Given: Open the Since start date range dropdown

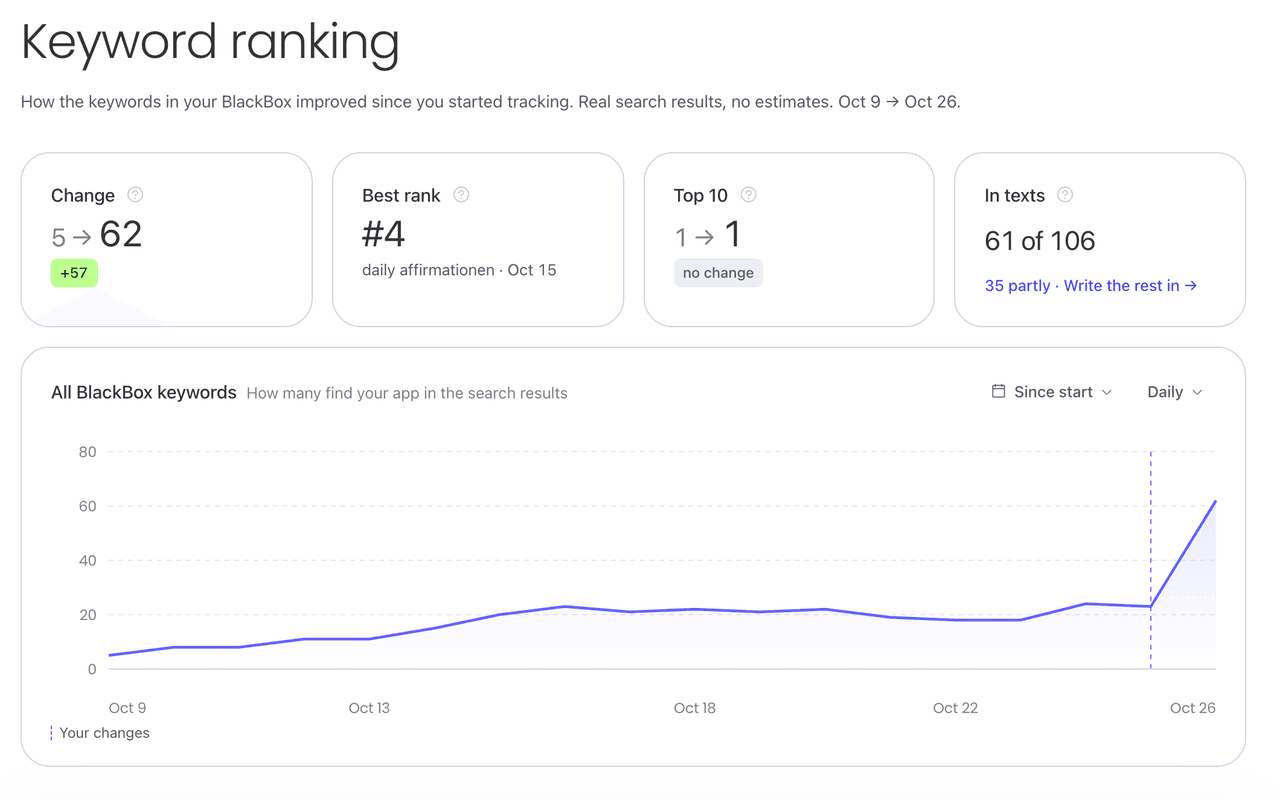Looking at the screenshot, I should [1052, 392].
